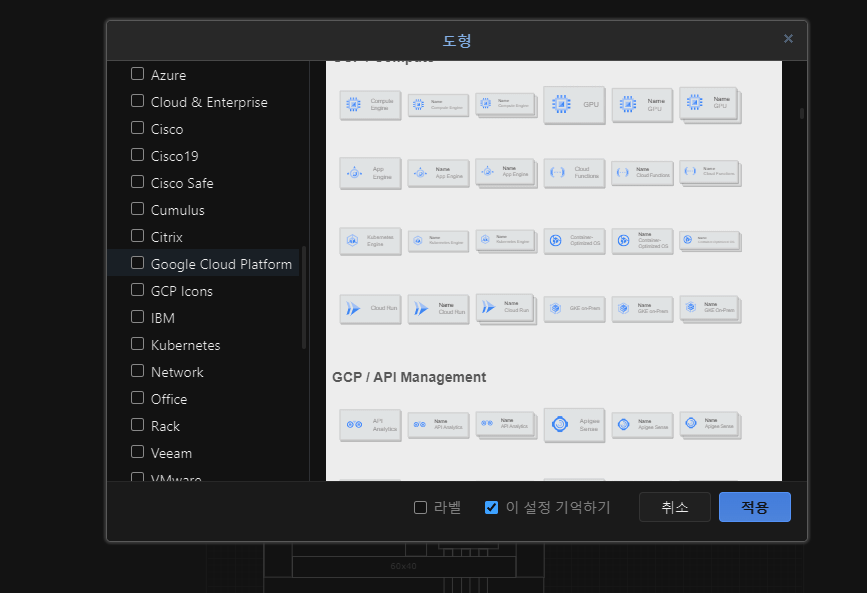Image resolution: width=867 pixels, height=593 pixels.
Task: Apply shapes with the 적용 button
Action: [x=755, y=507]
